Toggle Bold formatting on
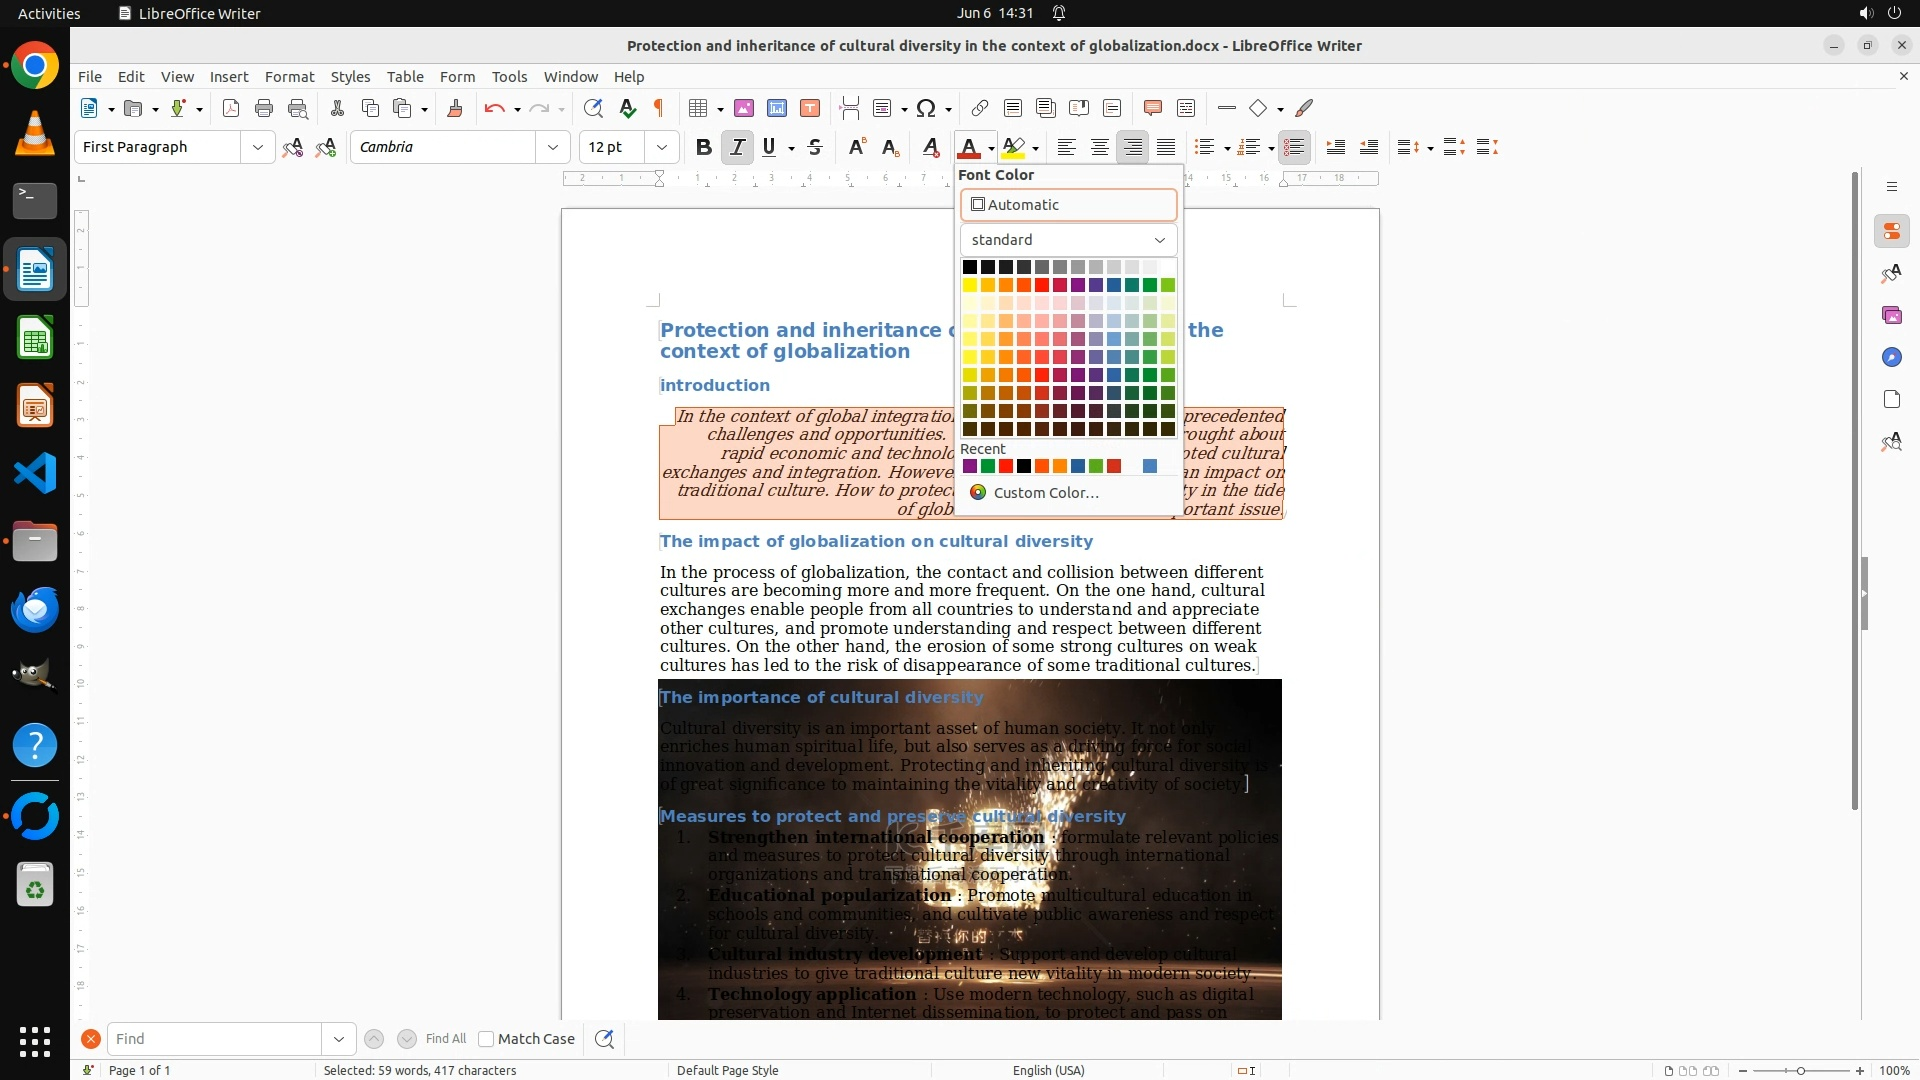The image size is (1920, 1080). 704,147
